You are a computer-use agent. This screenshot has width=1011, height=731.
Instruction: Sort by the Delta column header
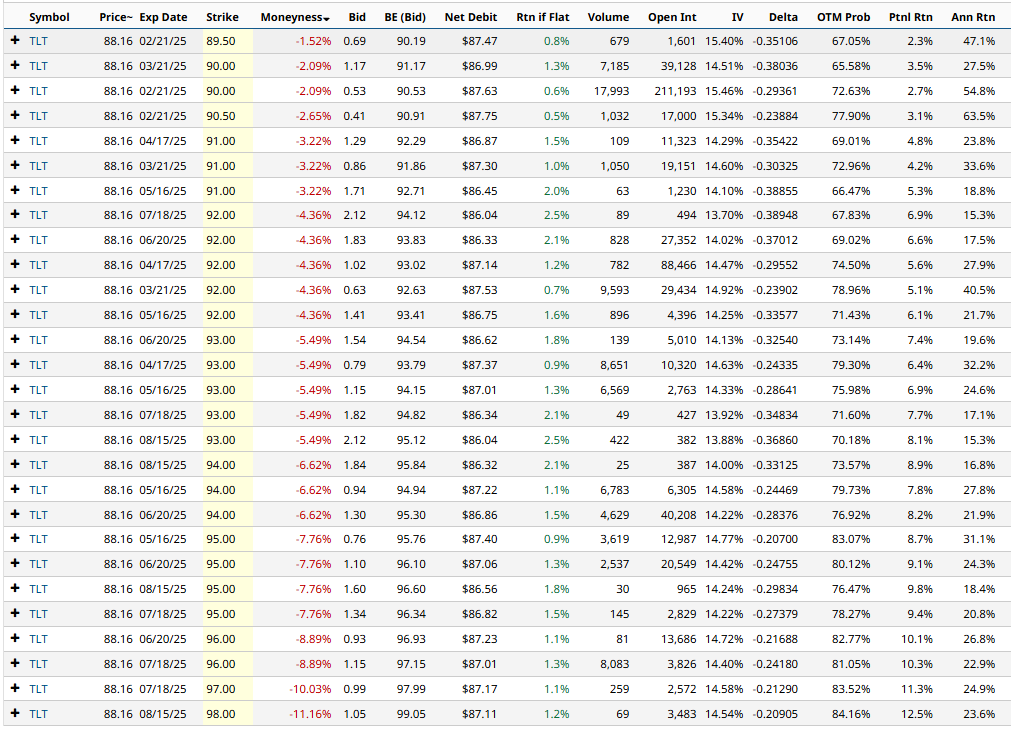click(783, 17)
